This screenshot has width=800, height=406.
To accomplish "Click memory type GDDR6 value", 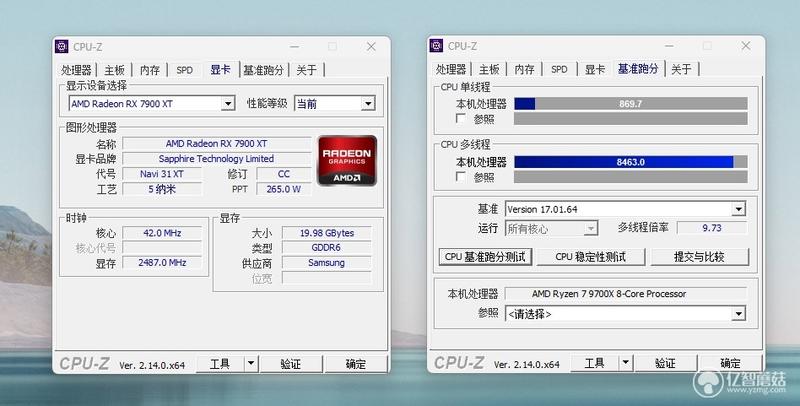I will (x=327, y=248).
